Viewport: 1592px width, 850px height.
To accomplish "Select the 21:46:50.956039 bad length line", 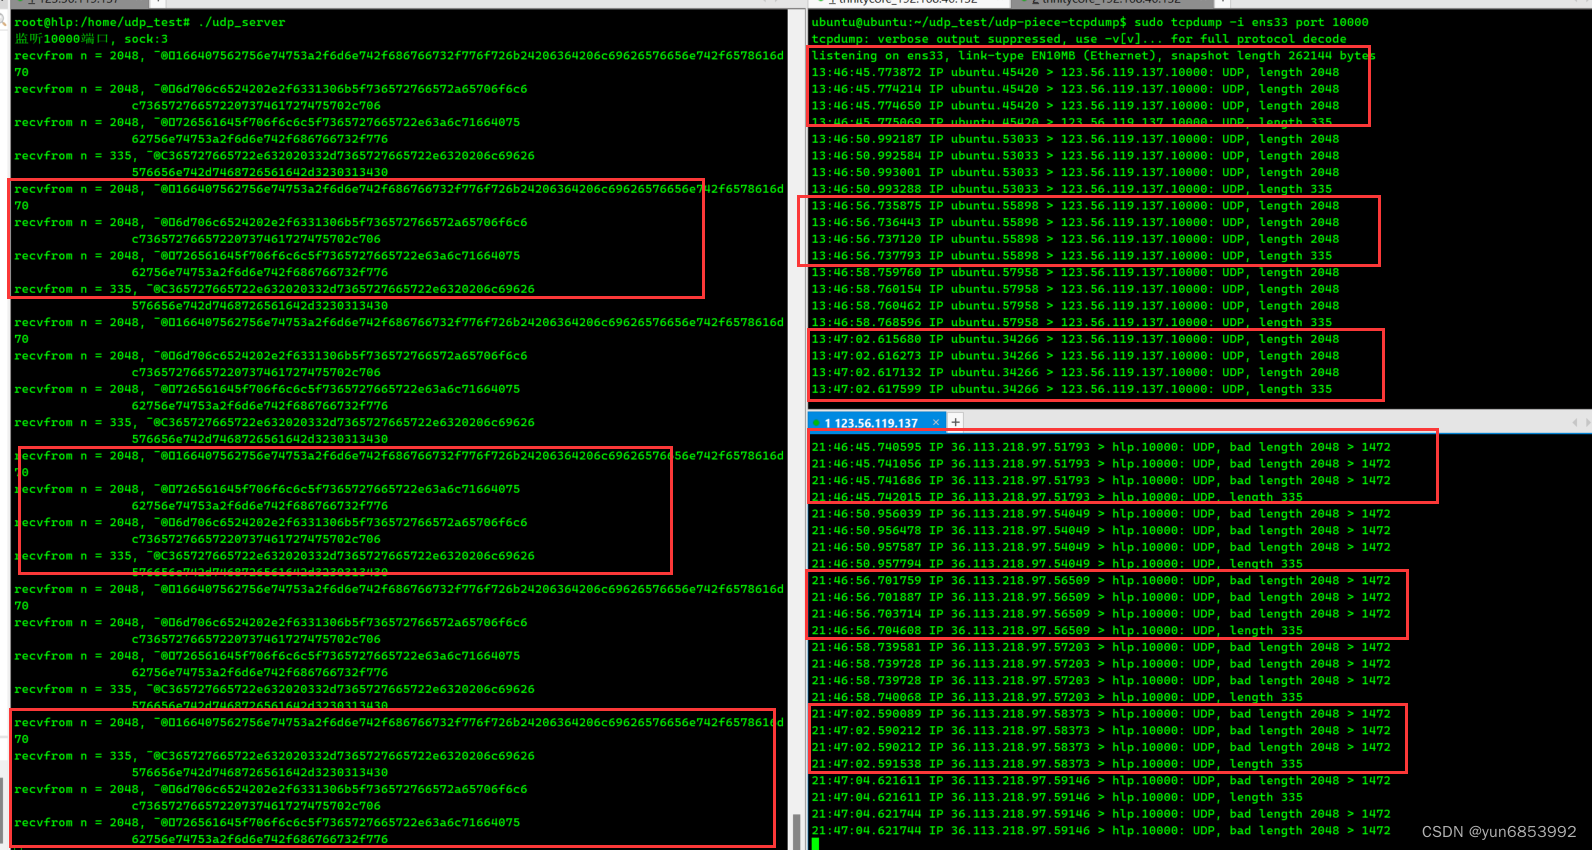I will (1101, 514).
